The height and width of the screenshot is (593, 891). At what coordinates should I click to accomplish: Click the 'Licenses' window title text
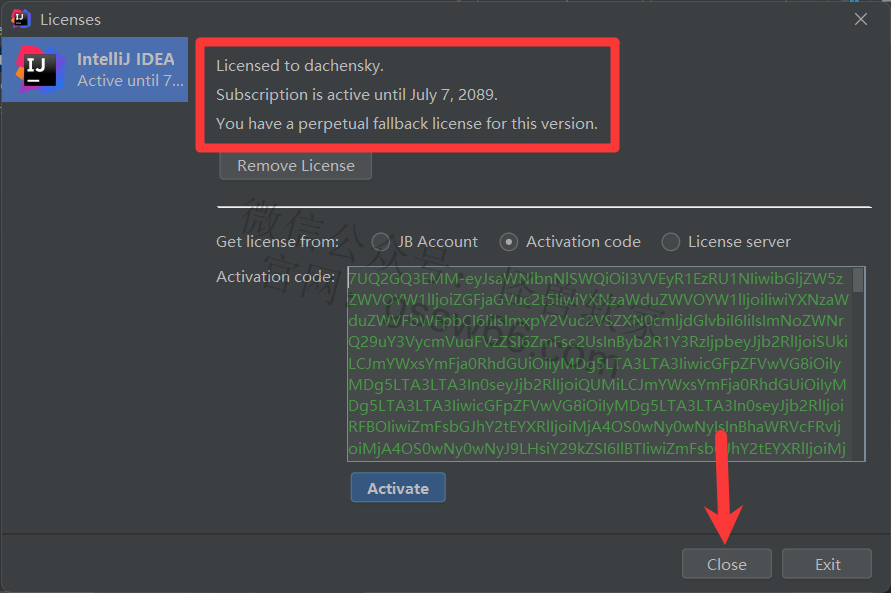tap(70, 19)
